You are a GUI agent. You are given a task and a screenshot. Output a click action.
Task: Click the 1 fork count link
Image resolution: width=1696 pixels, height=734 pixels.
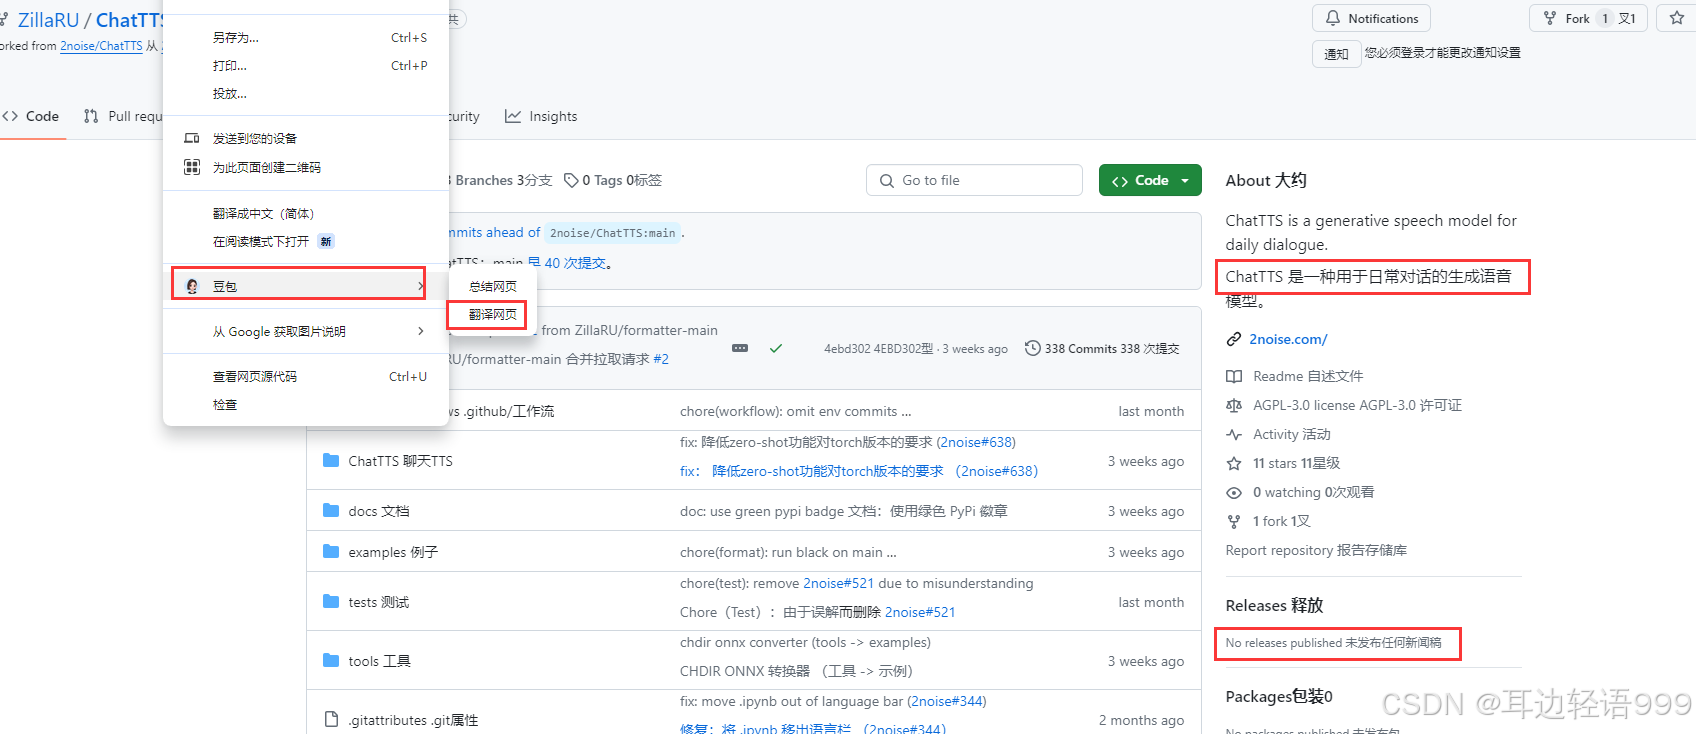coord(1281,521)
